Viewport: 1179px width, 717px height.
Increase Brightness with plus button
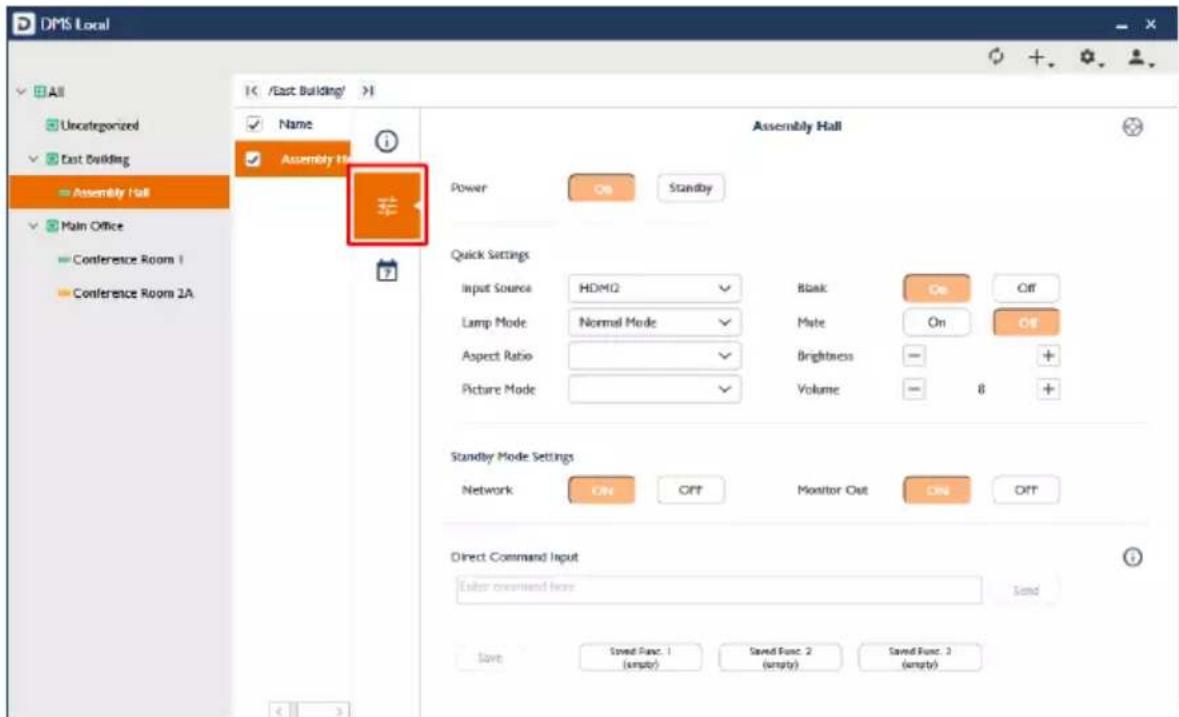click(1048, 355)
